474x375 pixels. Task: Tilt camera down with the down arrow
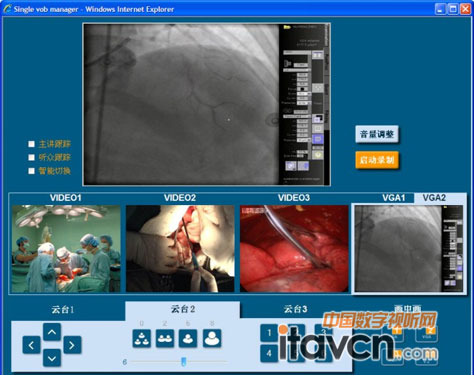pyautogui.click(x=52, y=358)
